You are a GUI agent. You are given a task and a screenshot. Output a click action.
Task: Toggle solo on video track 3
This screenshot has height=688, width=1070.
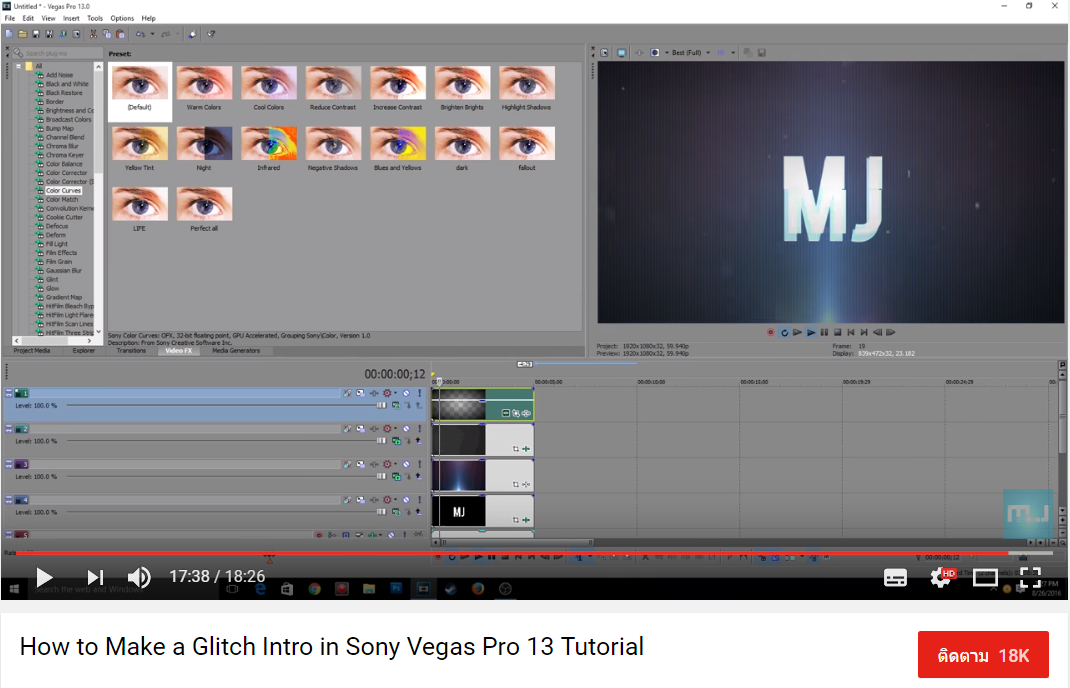[419, 464]
